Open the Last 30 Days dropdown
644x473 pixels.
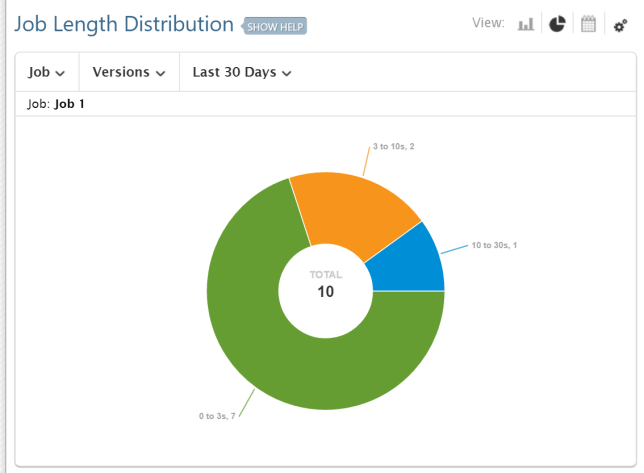point(242,72)
